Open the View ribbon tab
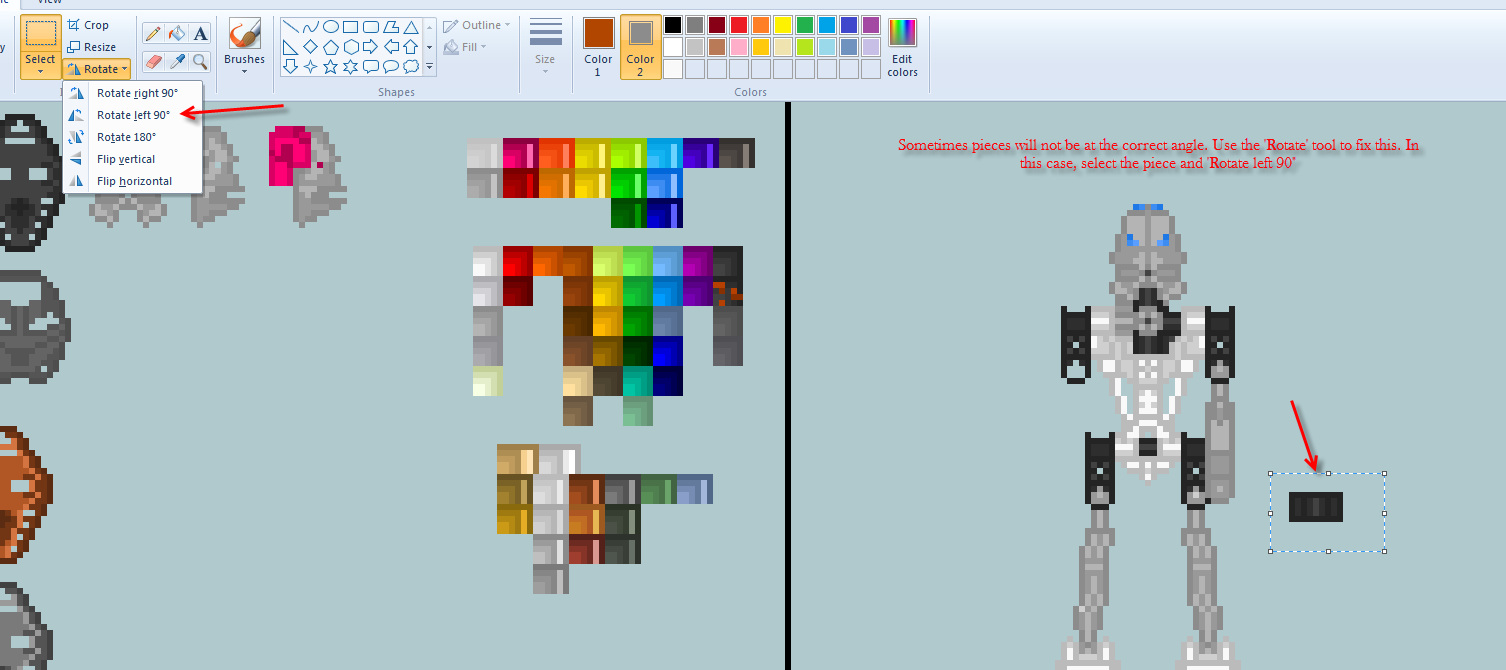 point(48,2)
